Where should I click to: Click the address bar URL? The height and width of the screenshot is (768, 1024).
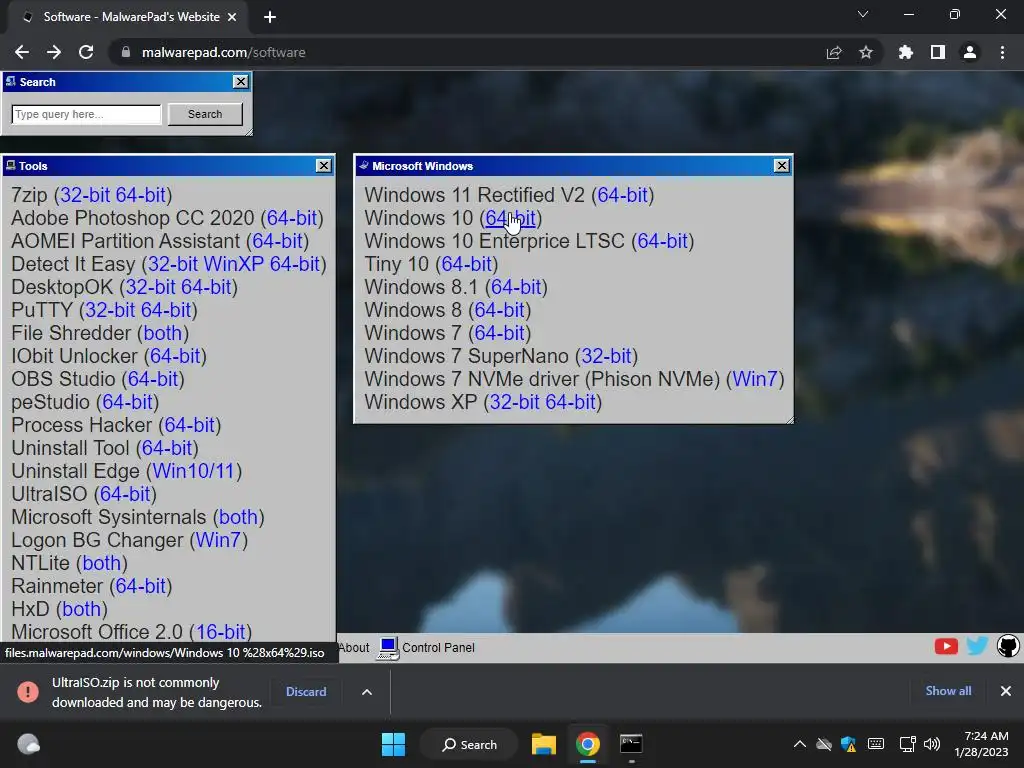(223, 52)
